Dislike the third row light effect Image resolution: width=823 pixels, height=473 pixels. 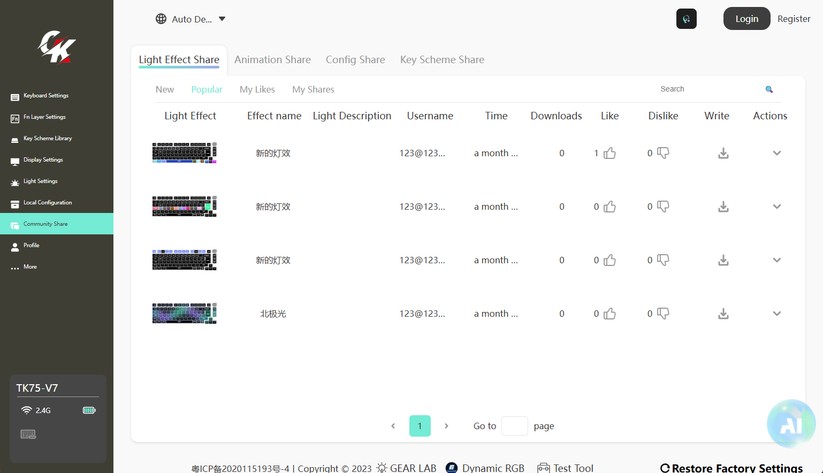pyautogui.click(x=663, y=260)
